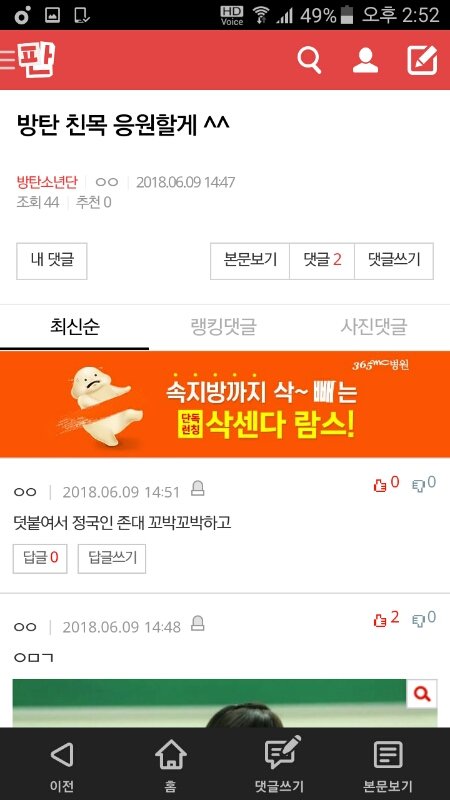Tap the write post pencil icon
This screenshot has width=450, height=800.
[x=422, y=60]
